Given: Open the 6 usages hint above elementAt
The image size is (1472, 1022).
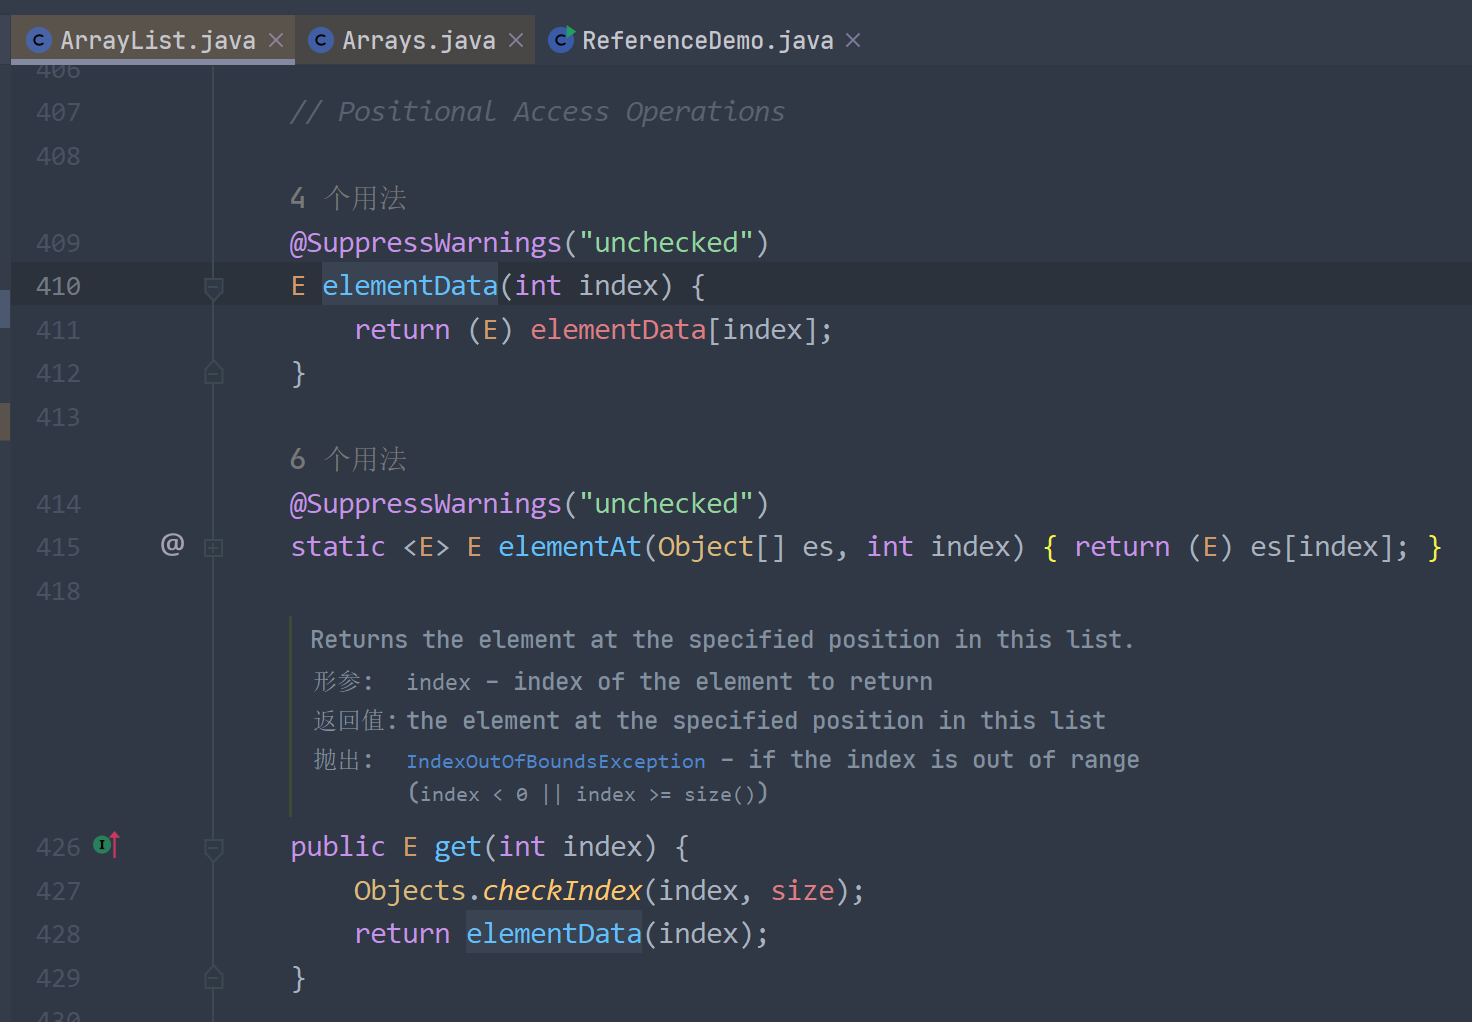Looking at the screenshot, I should pos(348,459).
